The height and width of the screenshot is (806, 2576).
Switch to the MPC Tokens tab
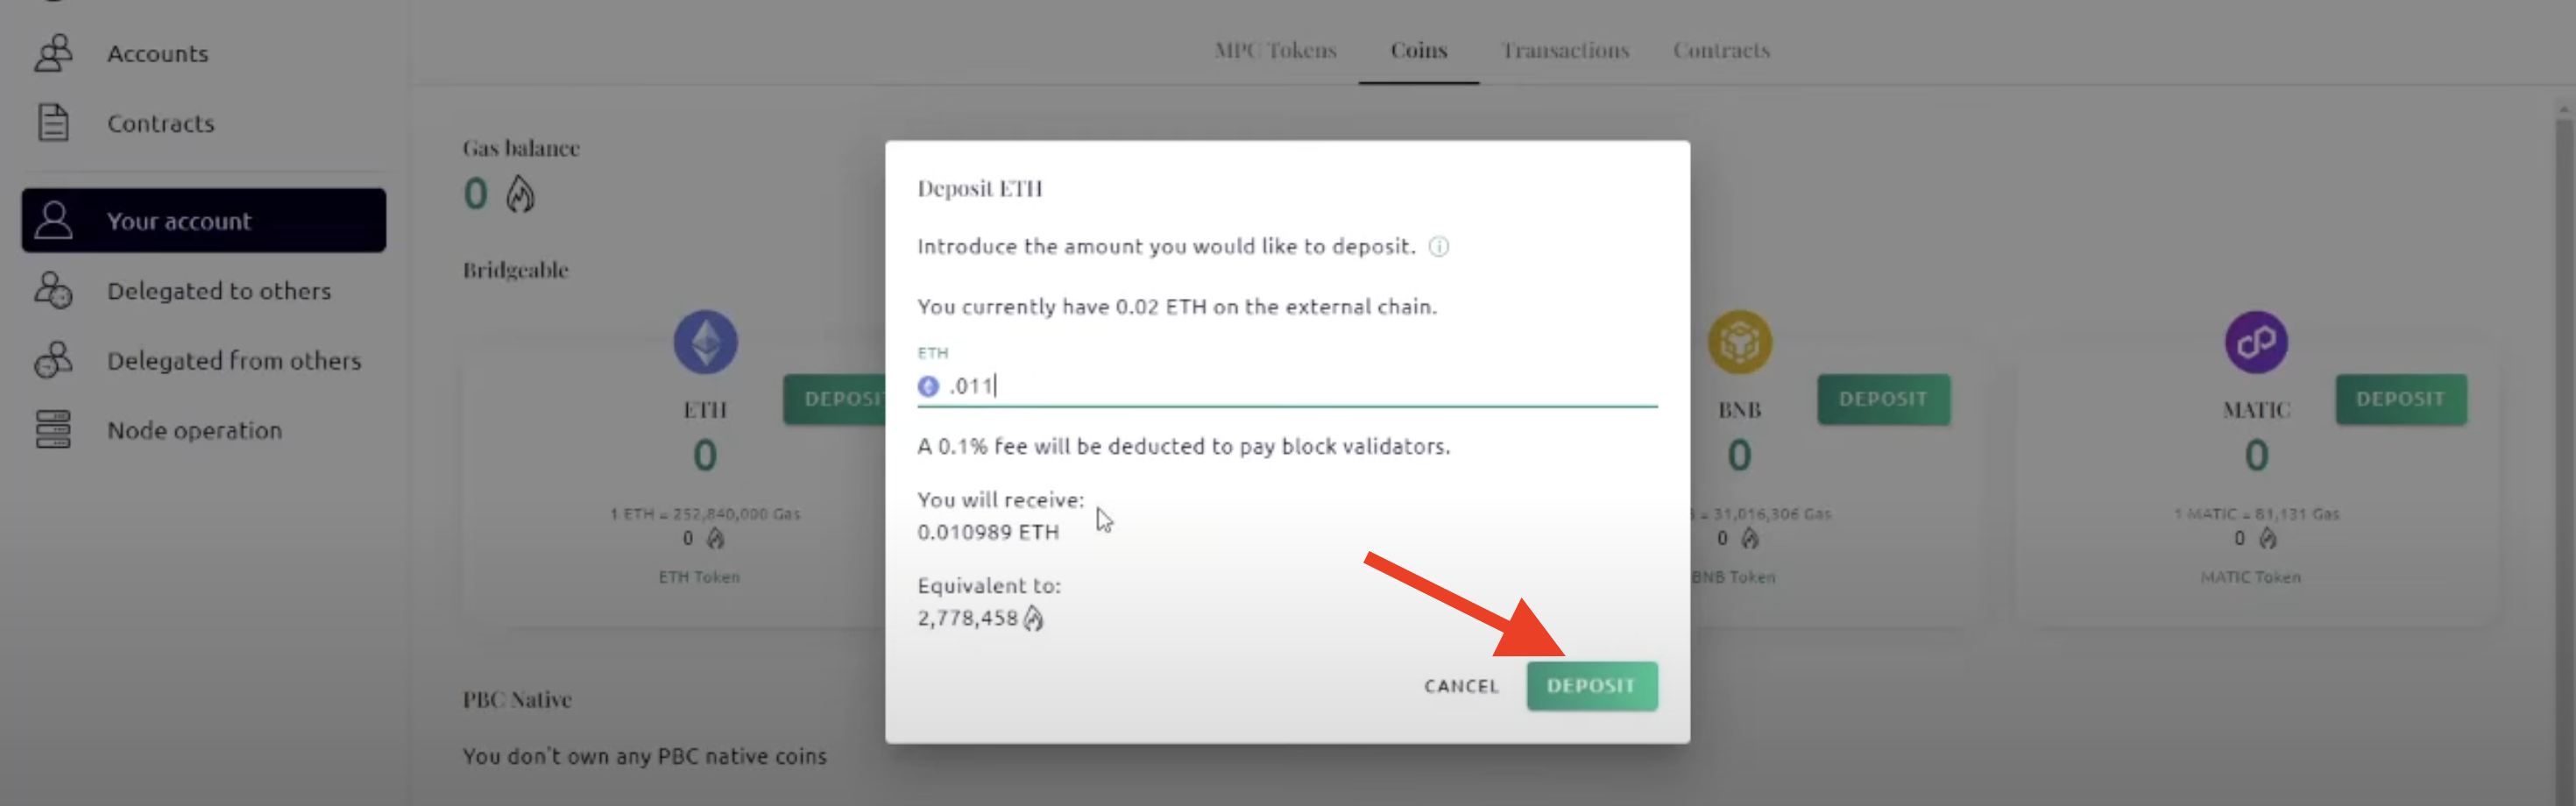coord(1275,50)
